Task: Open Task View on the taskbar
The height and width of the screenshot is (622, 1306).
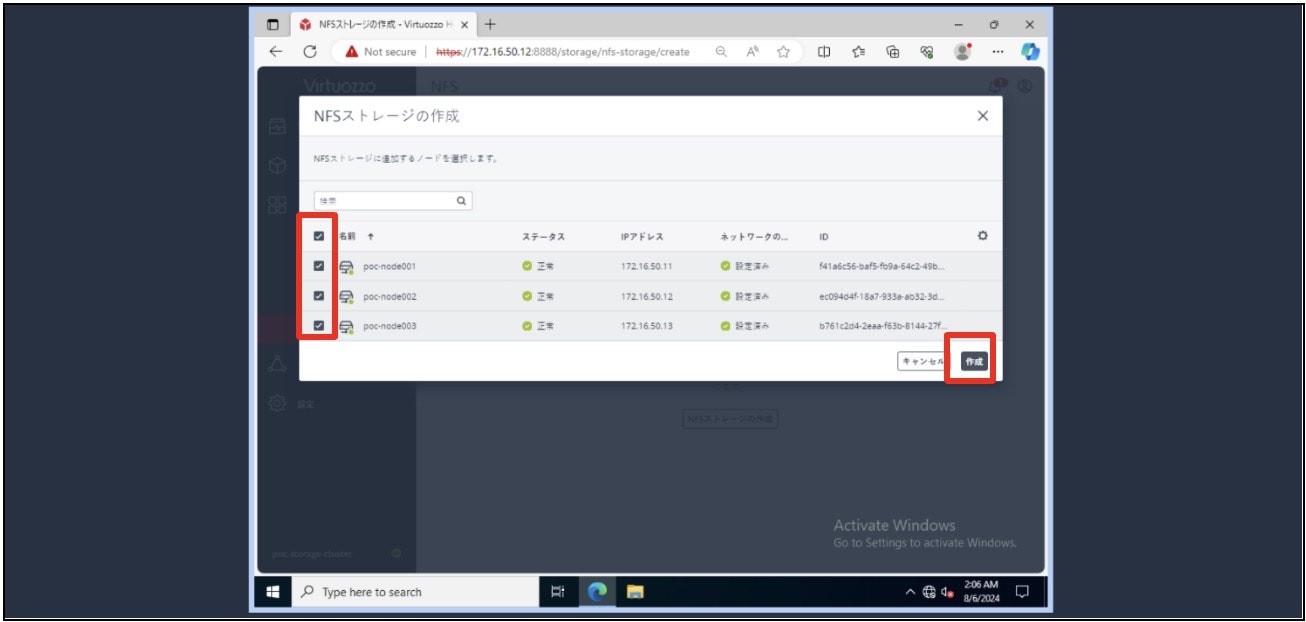Action: coord(558,592)
